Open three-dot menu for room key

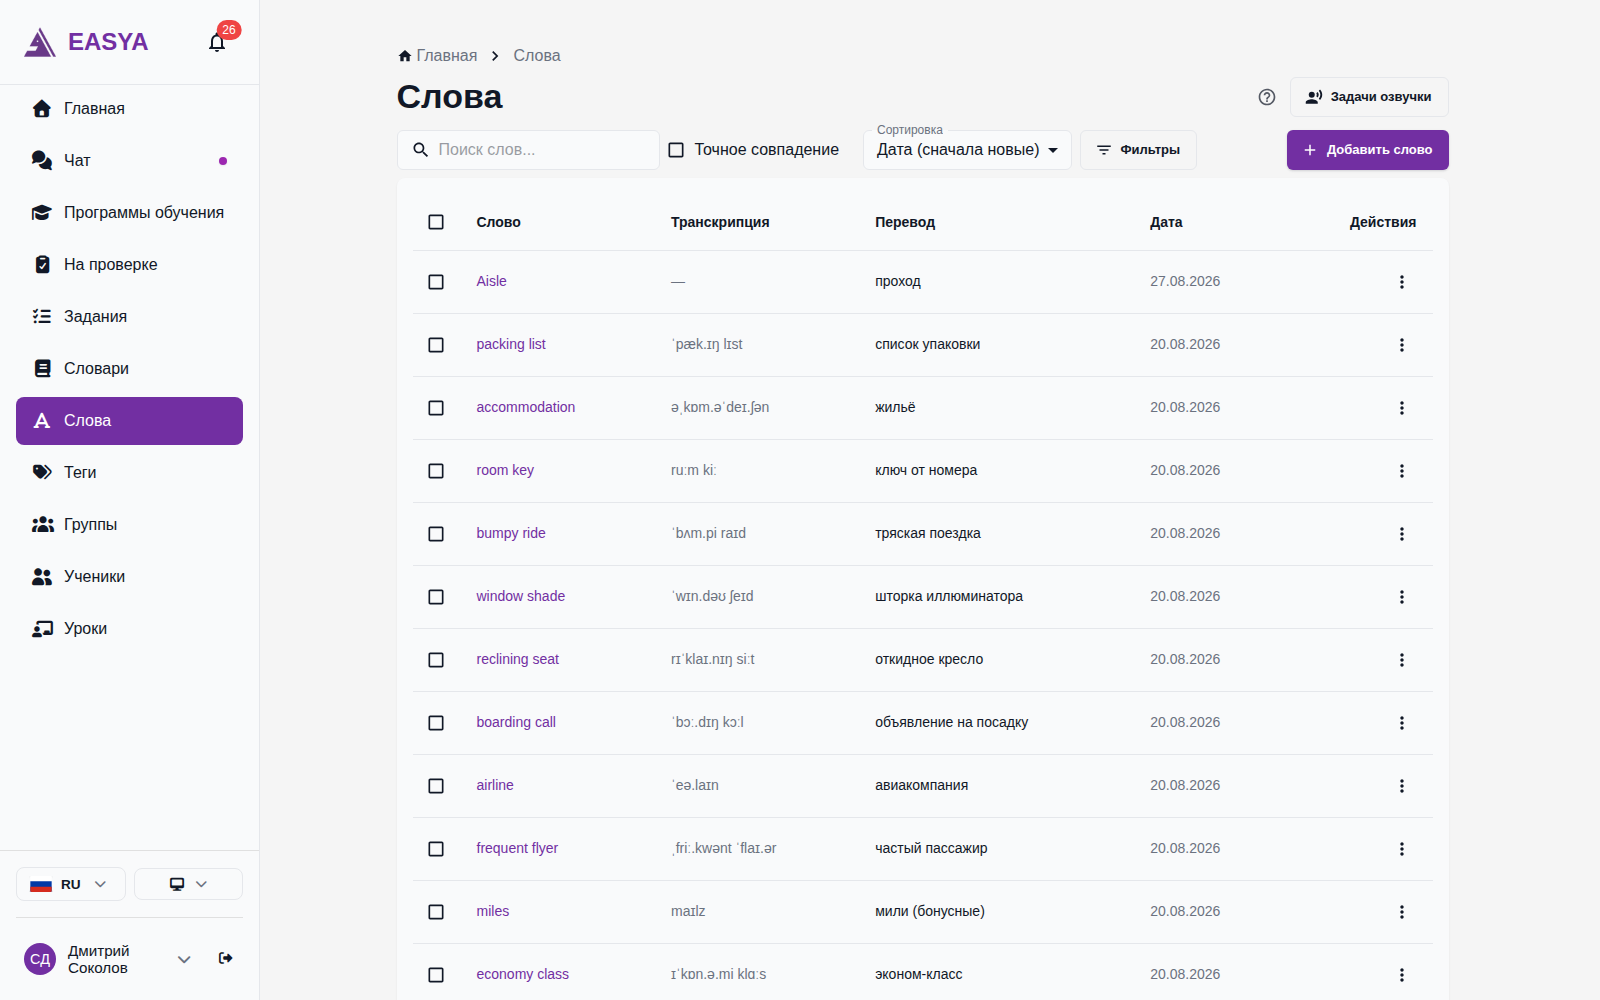[1402, 471]
